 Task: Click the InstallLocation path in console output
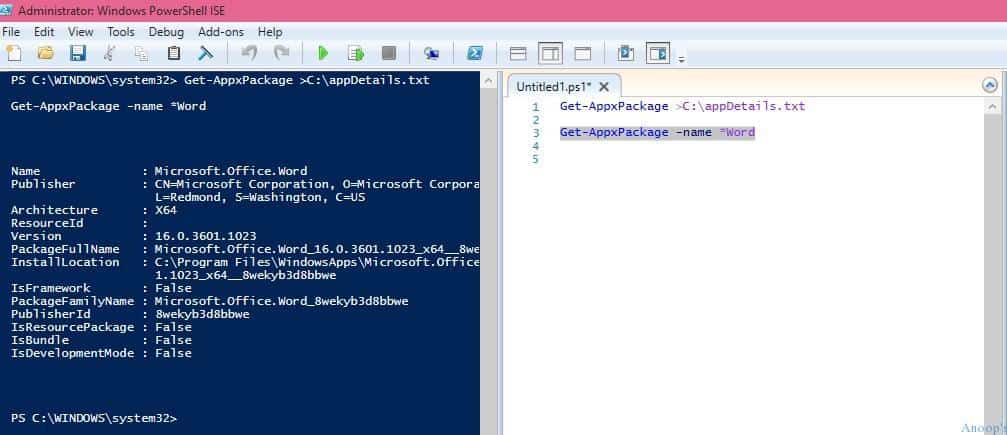(317, 269)
